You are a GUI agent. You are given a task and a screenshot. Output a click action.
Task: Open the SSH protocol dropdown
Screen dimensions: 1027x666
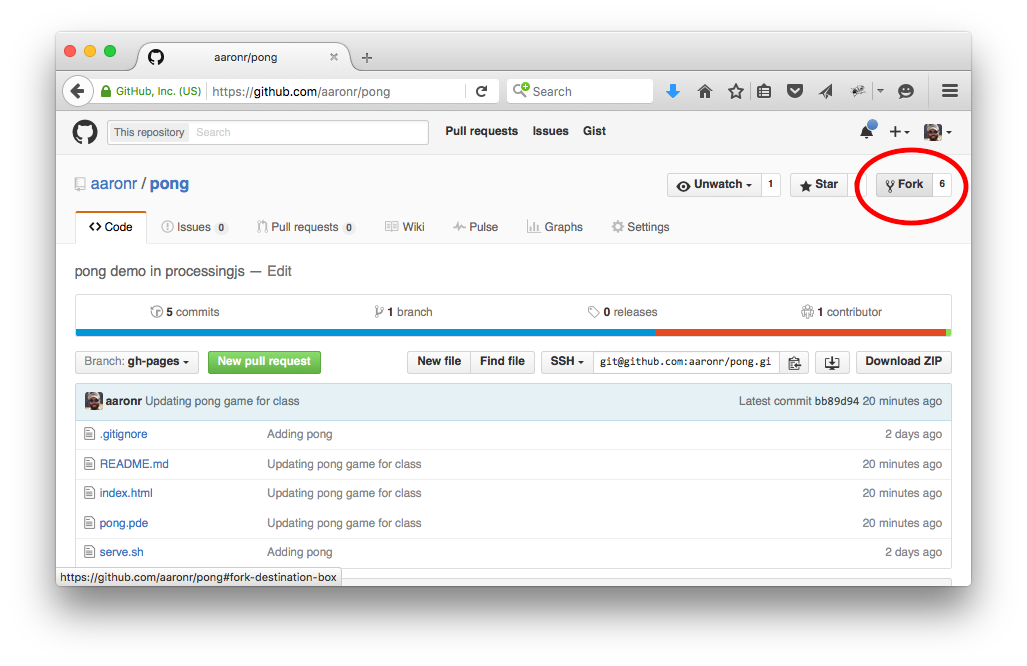pos(567,361)
